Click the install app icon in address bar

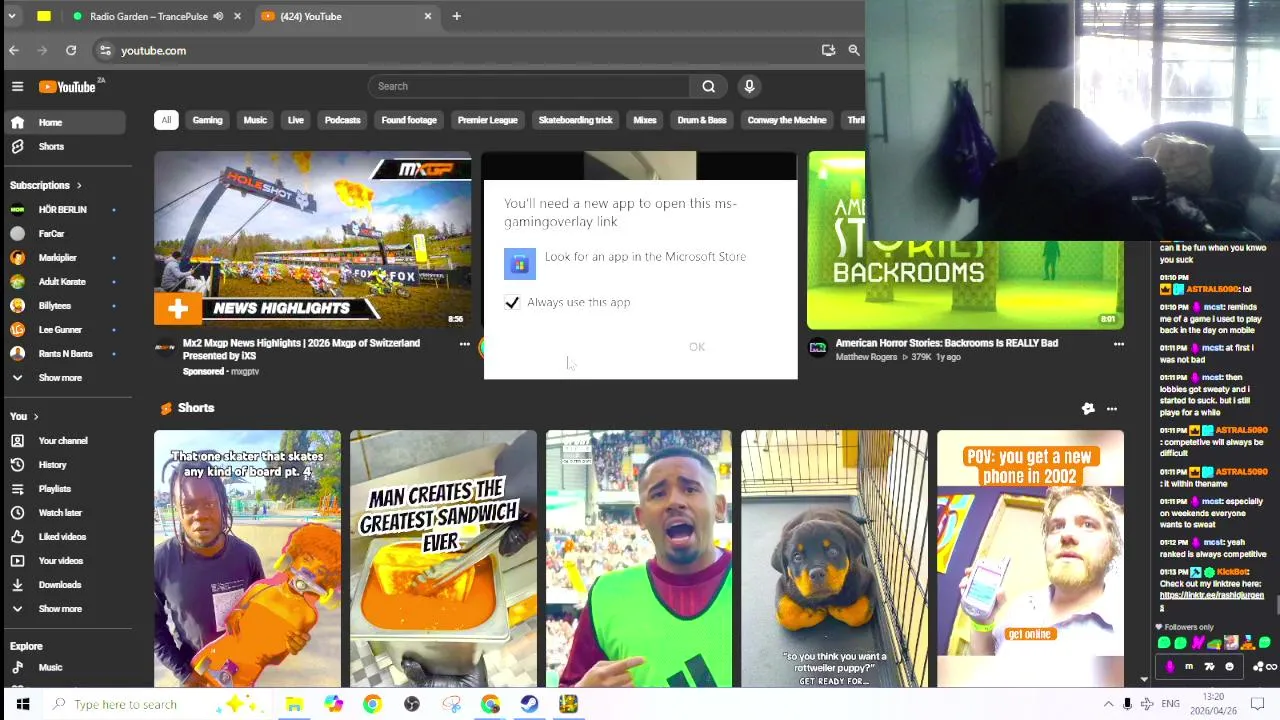pos(828,50)
